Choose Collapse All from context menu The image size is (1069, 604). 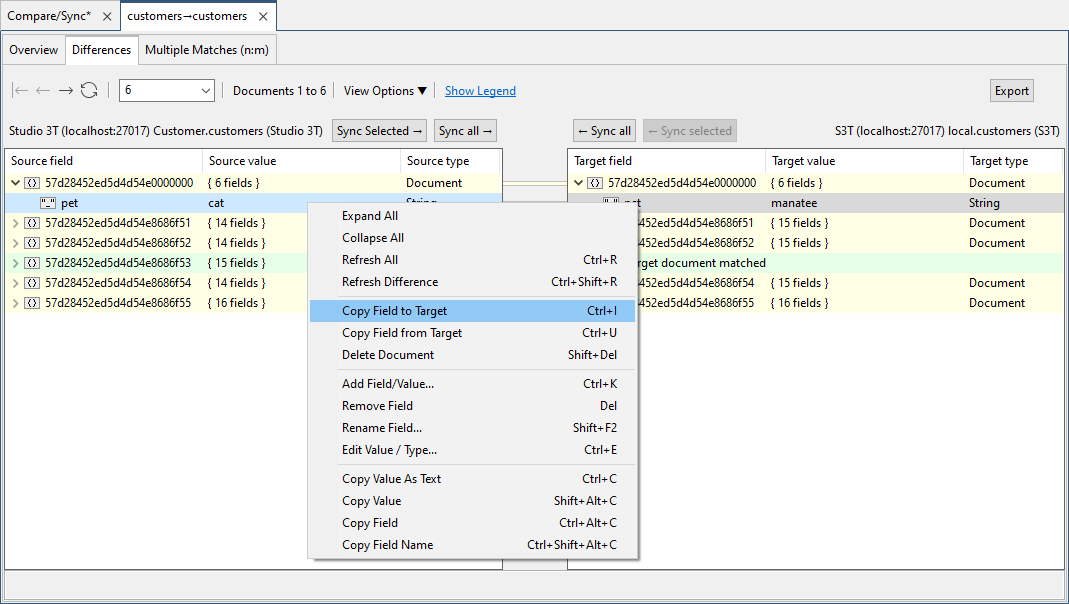(x=472, y=238)
